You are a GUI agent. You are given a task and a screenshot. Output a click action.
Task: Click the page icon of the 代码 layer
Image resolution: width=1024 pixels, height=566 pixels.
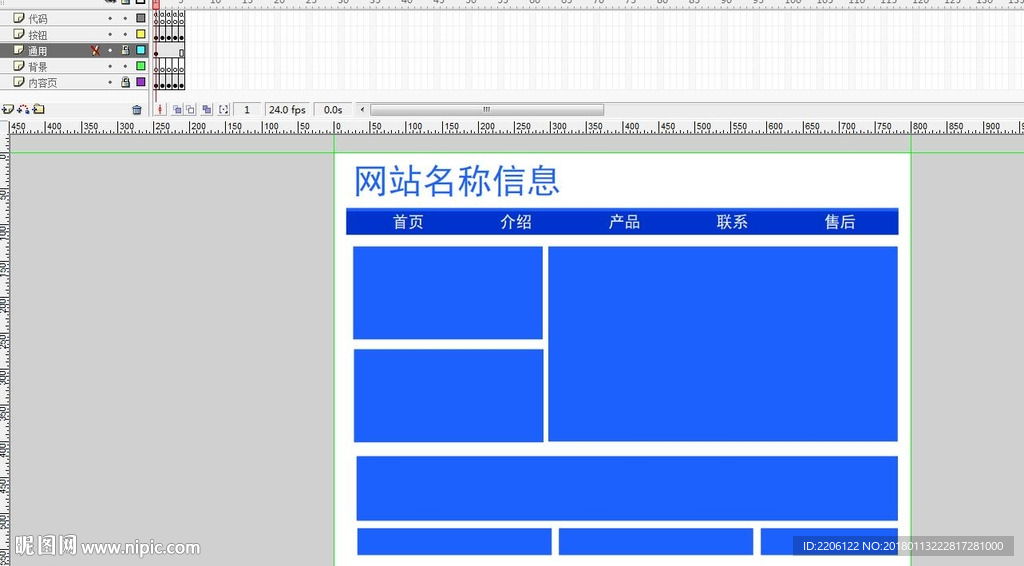coord(19,18)
